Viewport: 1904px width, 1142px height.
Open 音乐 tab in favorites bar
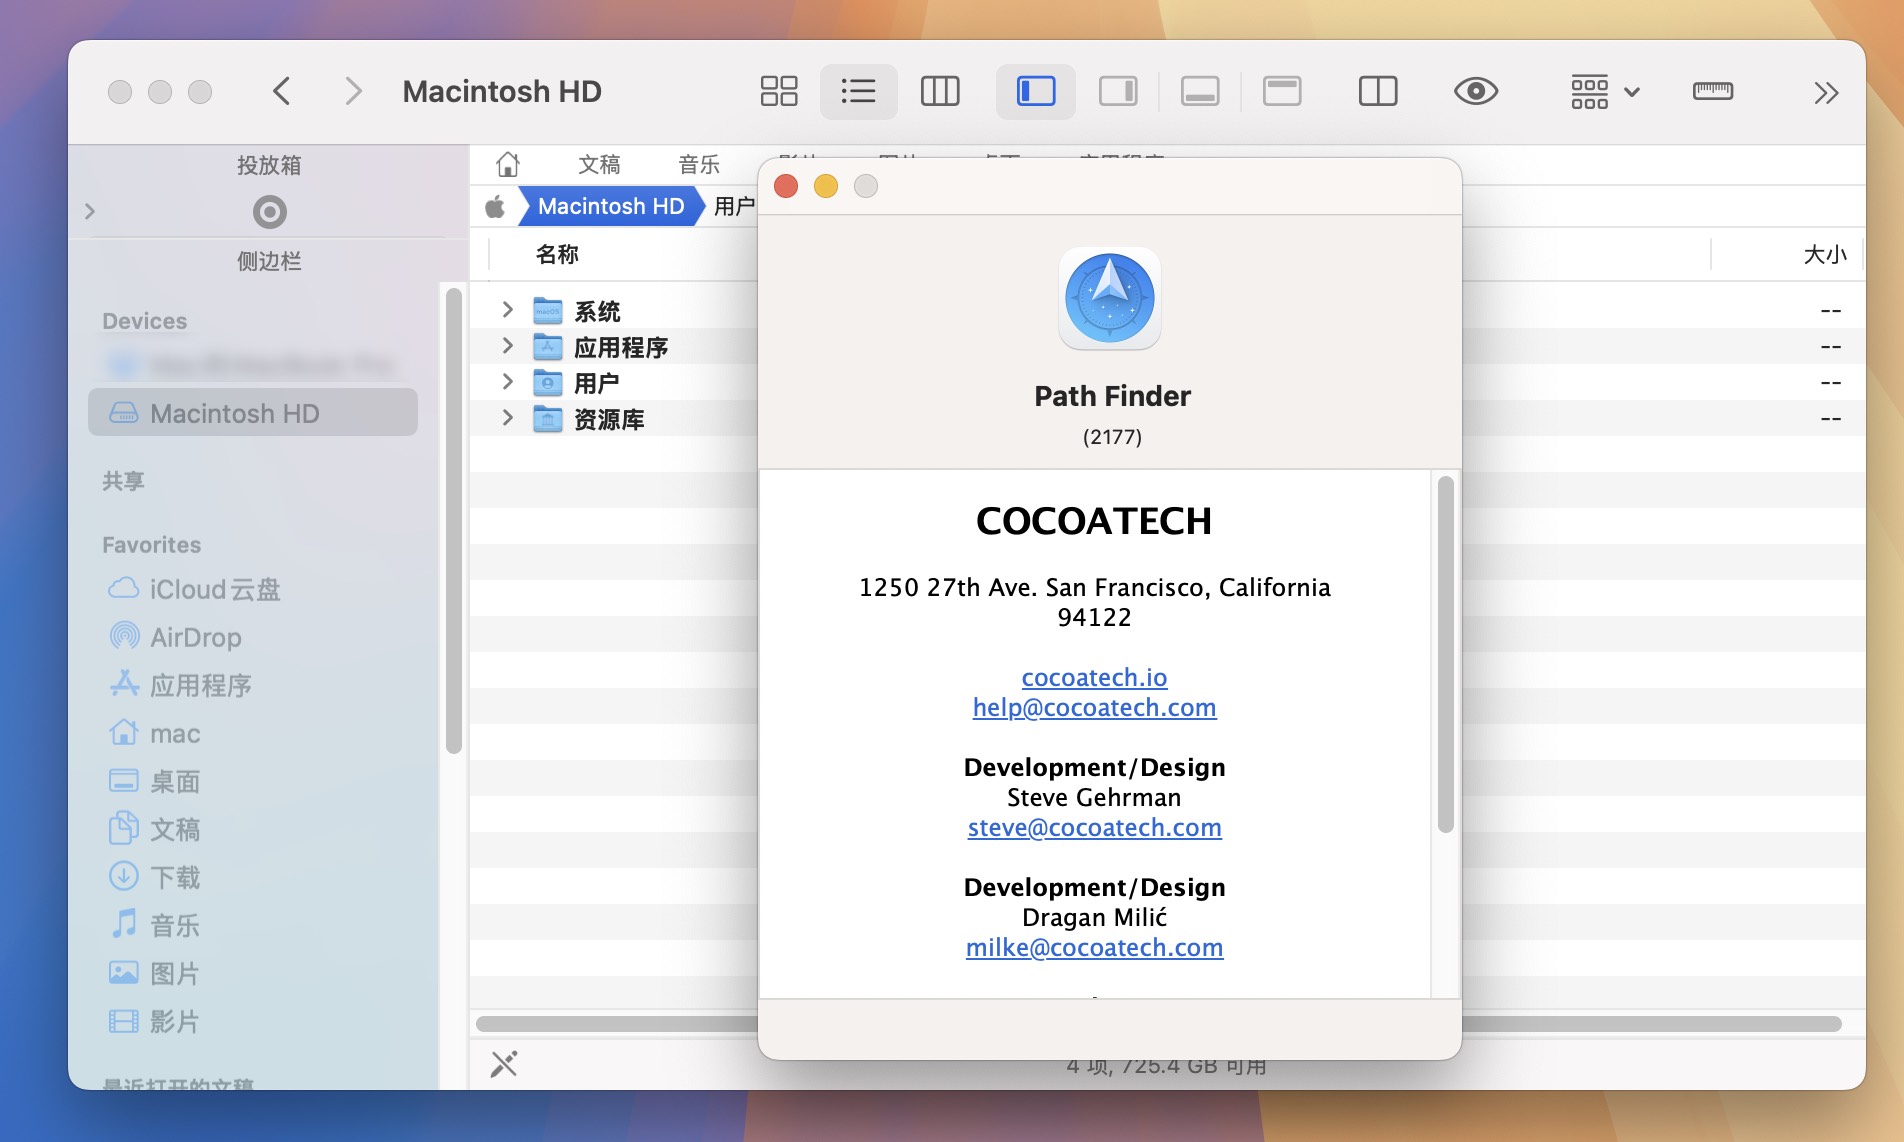tap(699, 164)
